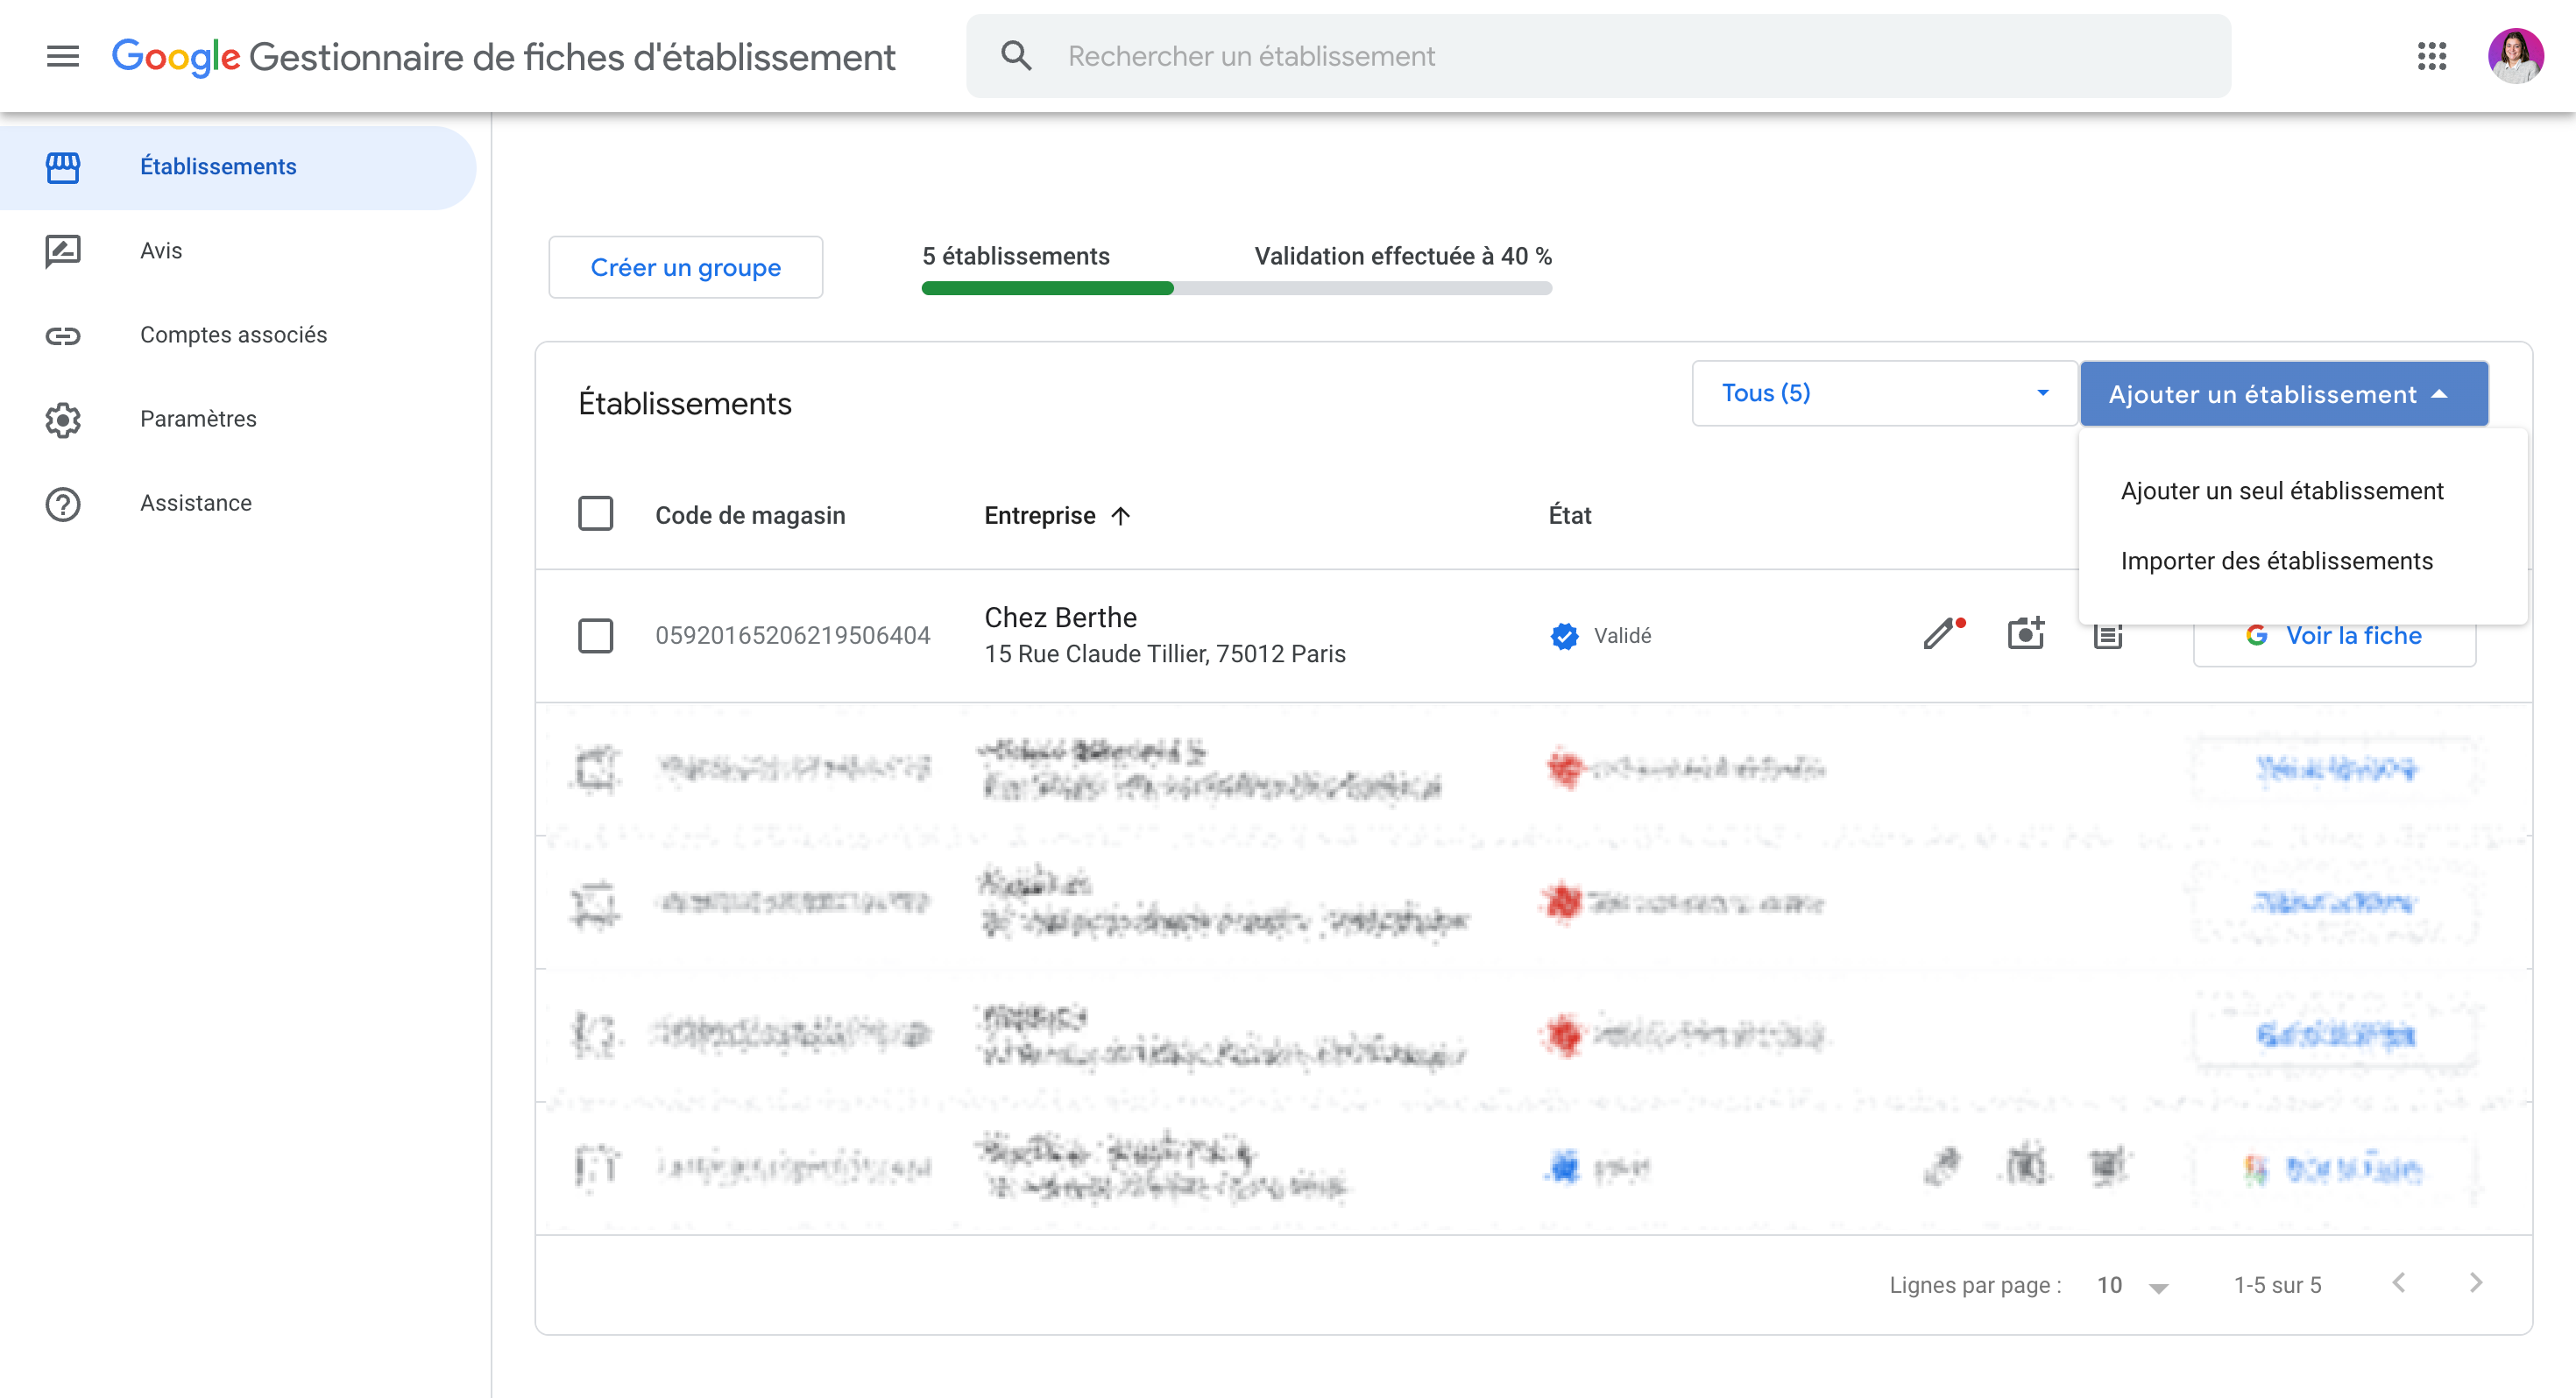This screenshot has height=1398, width=2576.
Task: Select all establishments with the header checkbox
Action: click(x=596, y=514)
